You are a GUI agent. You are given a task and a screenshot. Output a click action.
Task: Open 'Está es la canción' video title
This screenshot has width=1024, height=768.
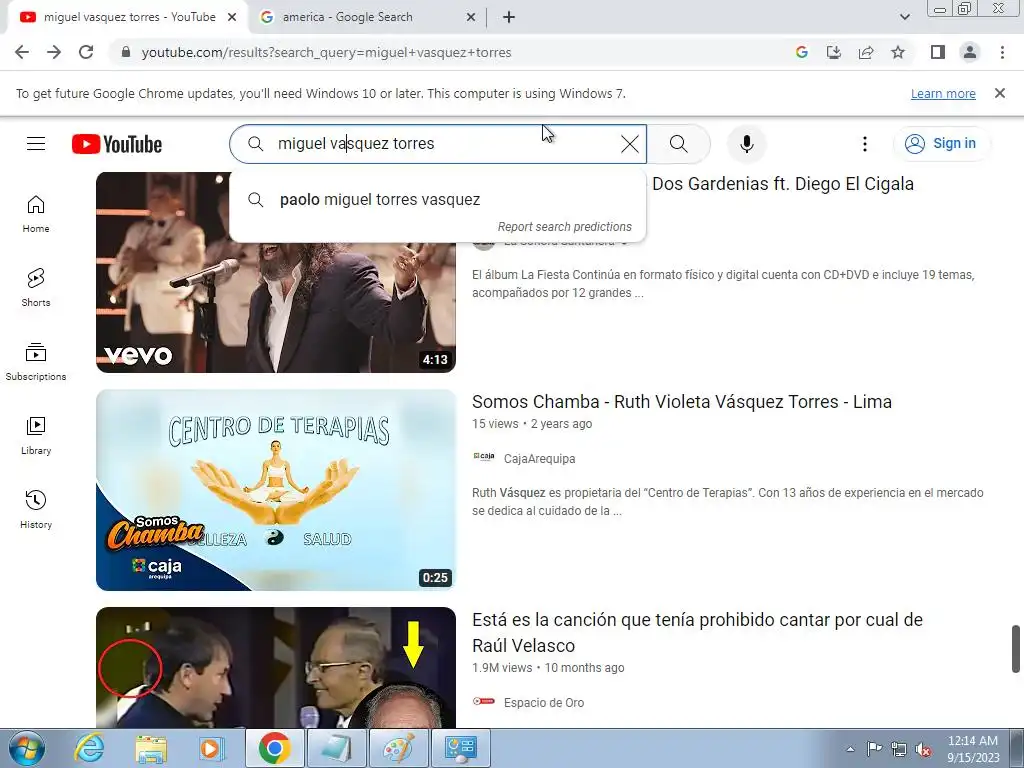(697, 632)
